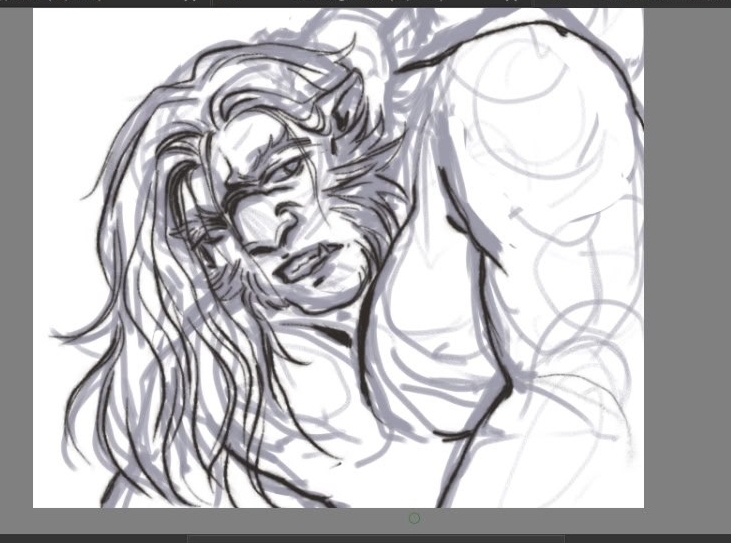Click the green brush cursor circle below the canvas

[414, 518]
